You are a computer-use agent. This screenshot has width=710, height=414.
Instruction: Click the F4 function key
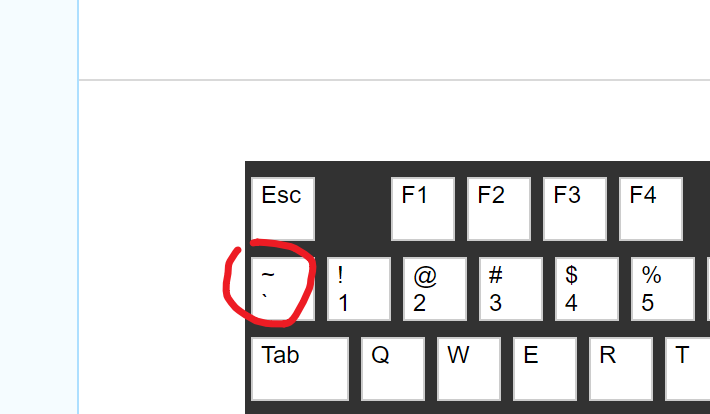click(651, 209)
